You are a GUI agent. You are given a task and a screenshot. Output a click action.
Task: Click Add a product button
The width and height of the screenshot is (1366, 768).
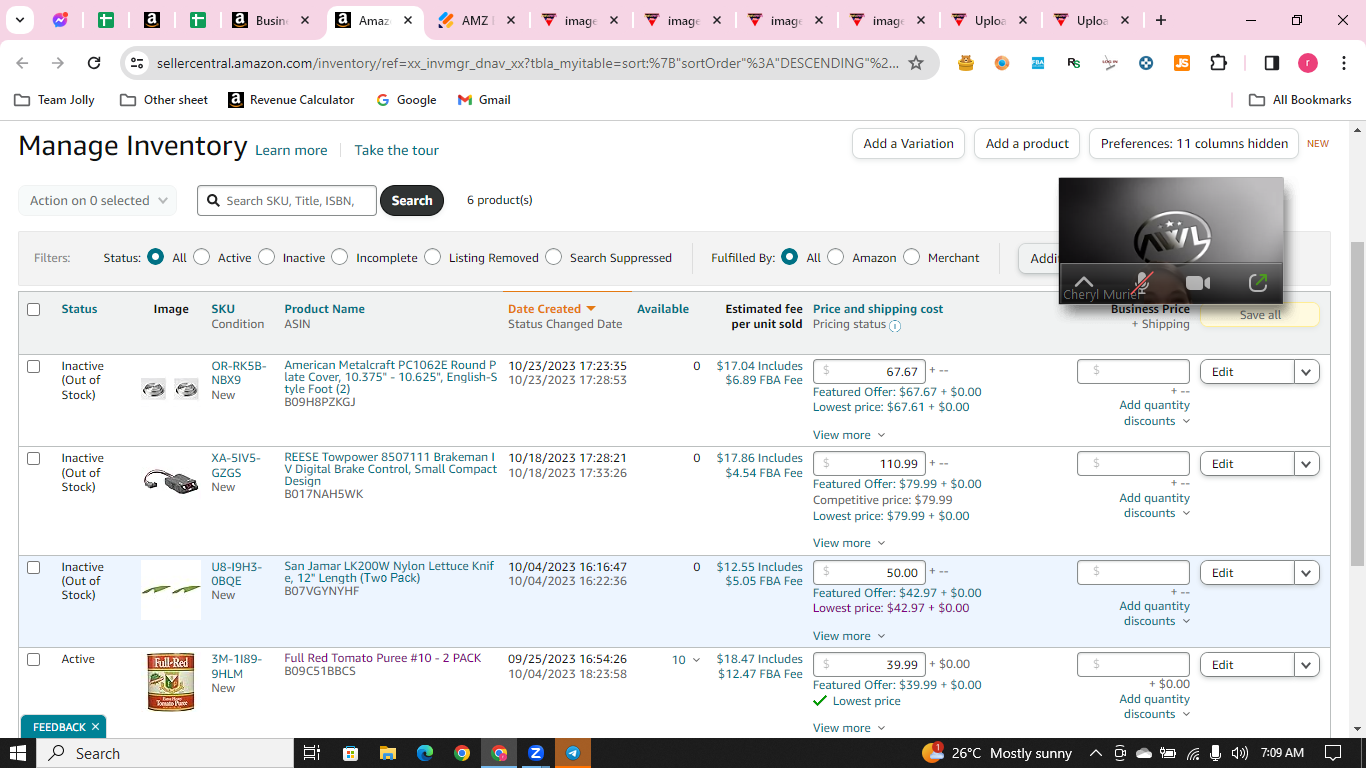1027,143
